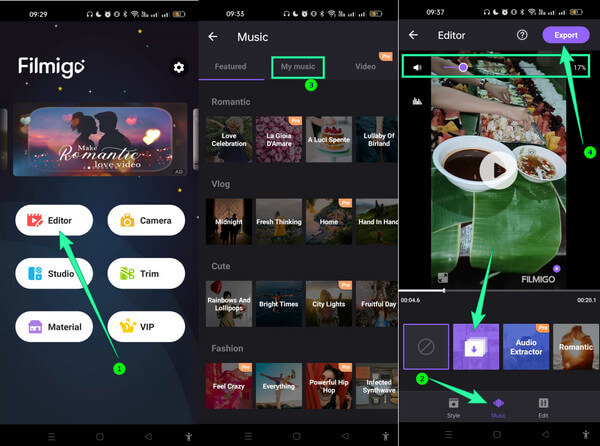Go back from the Music screen
This screenshot has height=446, width=600.
pyautogui.click(x=213, y=37)
